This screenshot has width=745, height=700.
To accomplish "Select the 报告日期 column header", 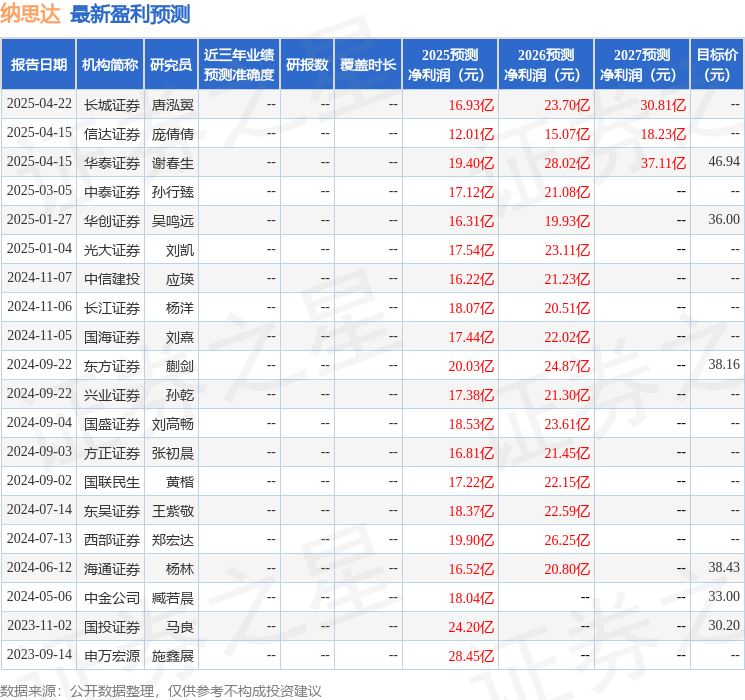I will 38,65.
